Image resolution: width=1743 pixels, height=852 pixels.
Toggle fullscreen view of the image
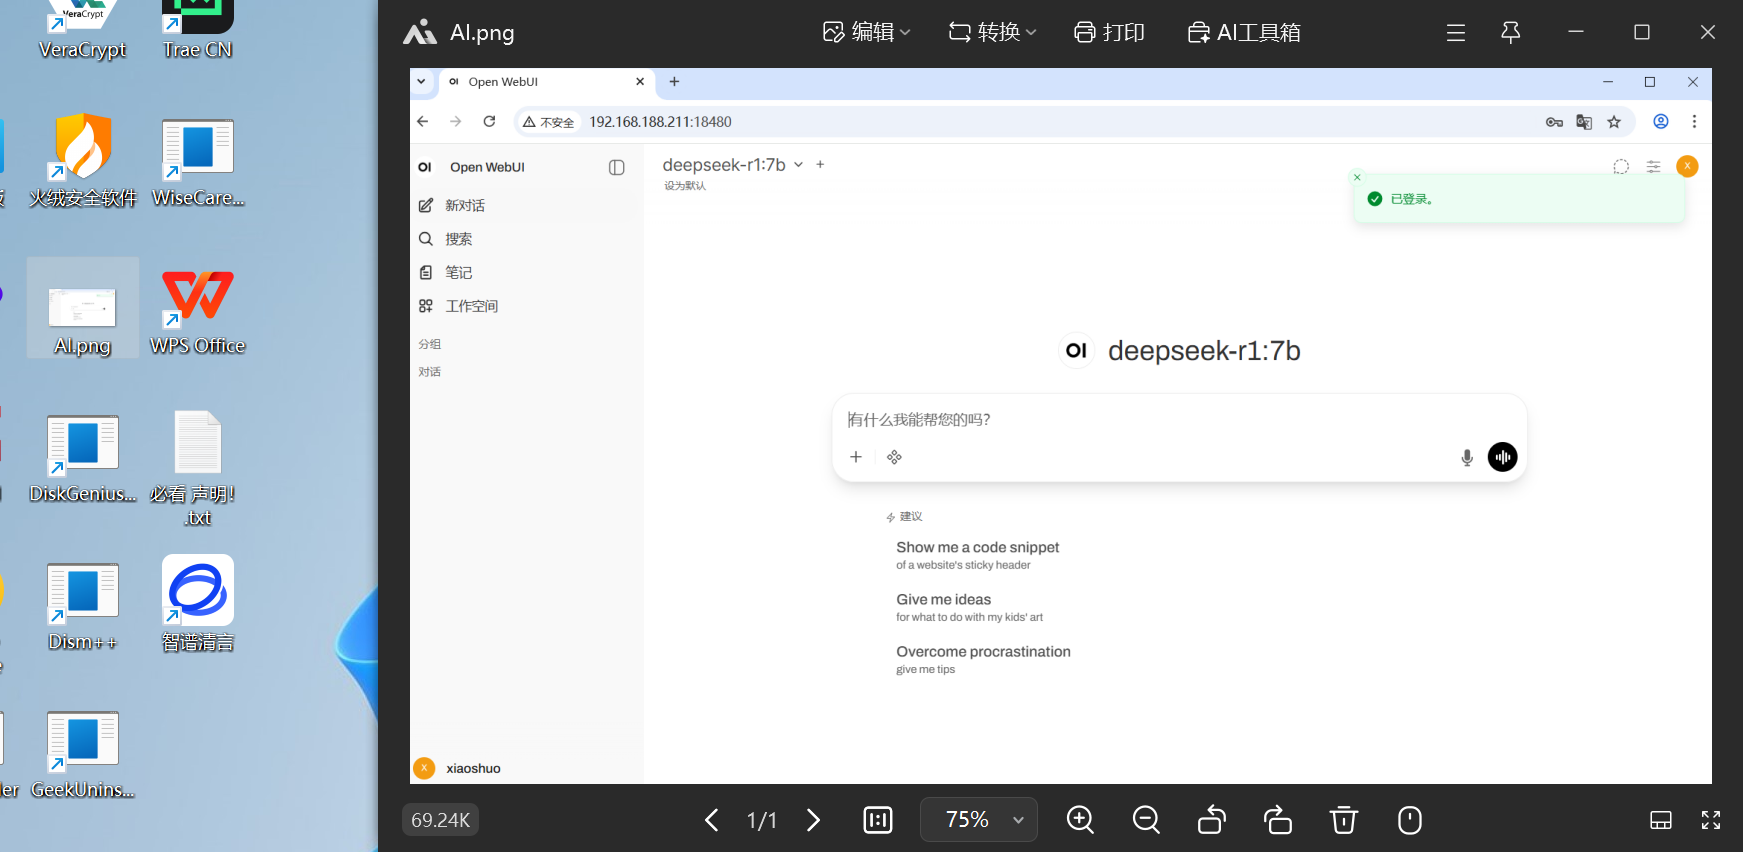pyautogui.click(x=1711, y=820)
